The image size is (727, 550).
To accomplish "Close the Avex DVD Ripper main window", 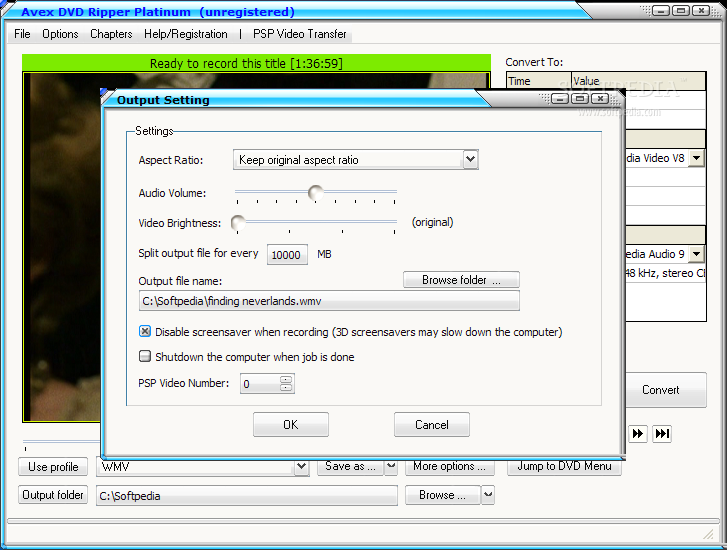I will point(701,10).
